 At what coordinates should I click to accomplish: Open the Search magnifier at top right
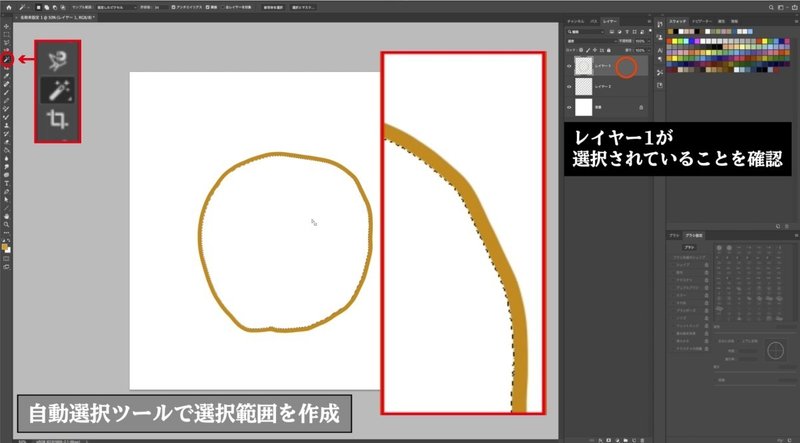click(x=772, y=8)
